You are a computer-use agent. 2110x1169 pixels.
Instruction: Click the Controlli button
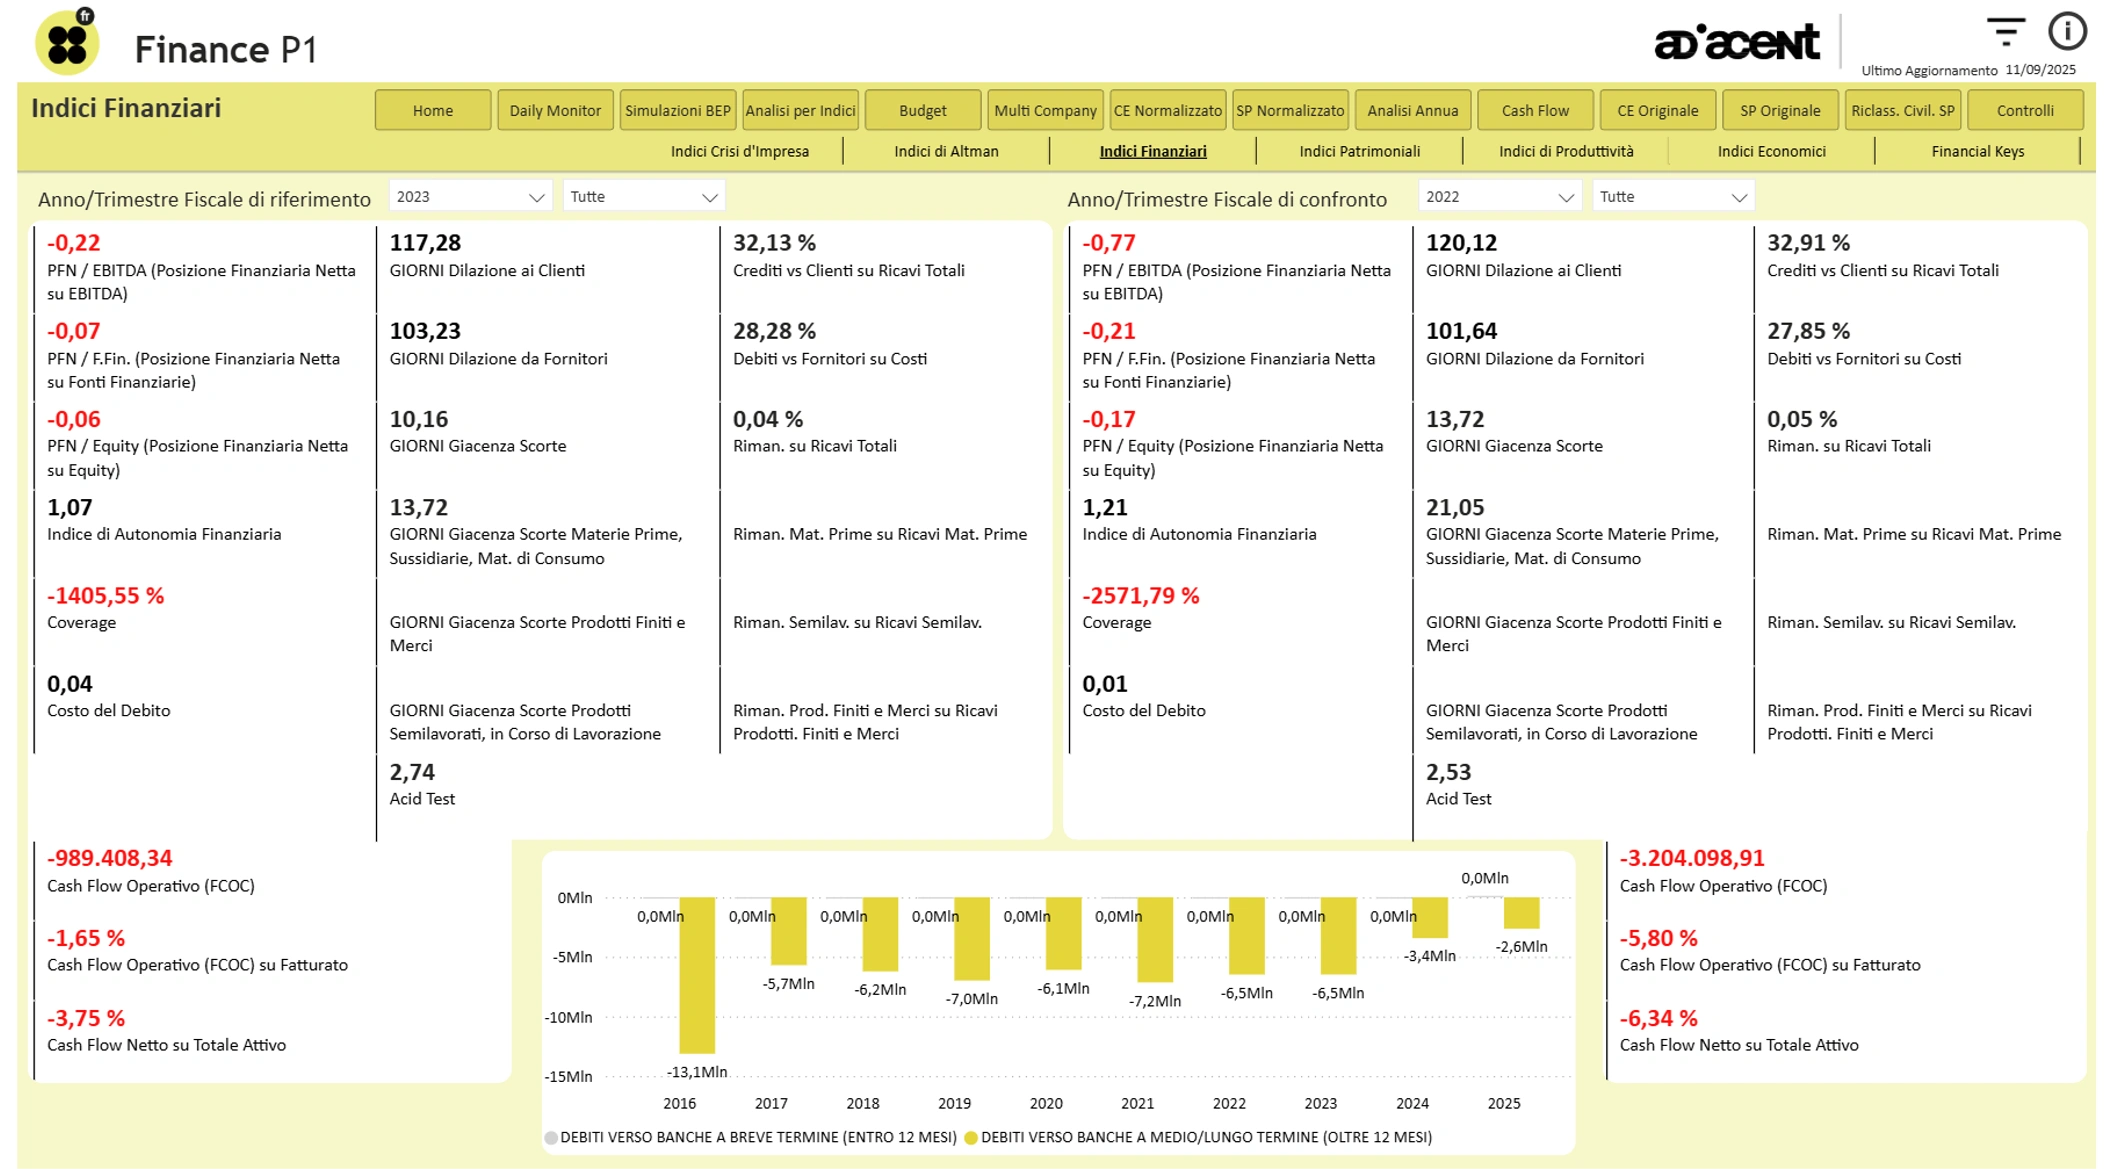[2024, 110]
